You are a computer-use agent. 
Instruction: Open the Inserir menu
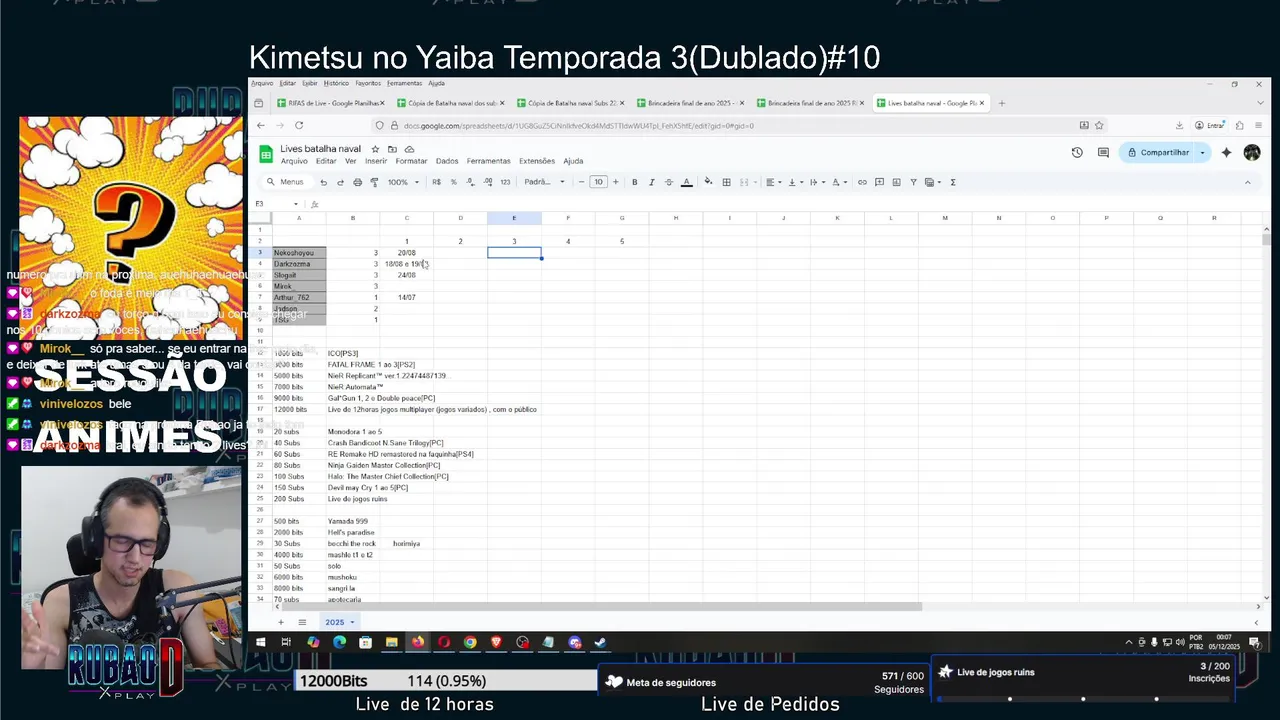[x=376, y=161]
